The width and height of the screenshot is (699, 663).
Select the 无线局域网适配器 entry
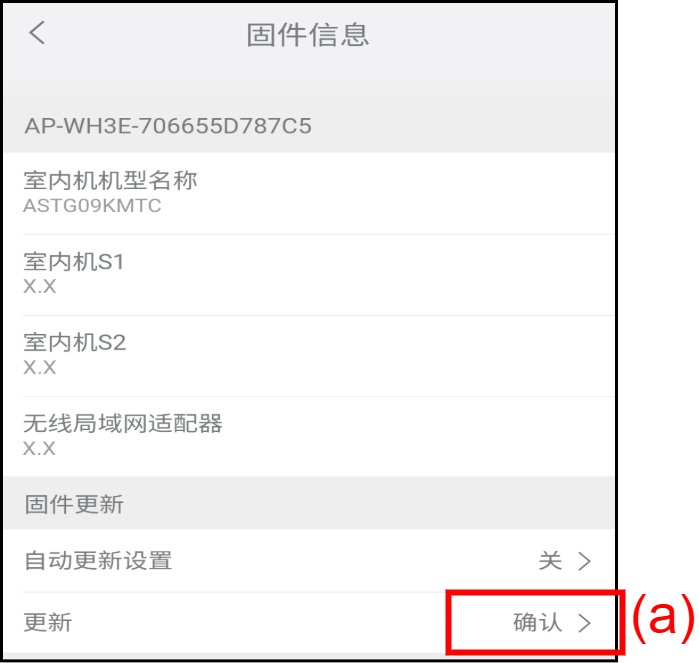point(309,437)
